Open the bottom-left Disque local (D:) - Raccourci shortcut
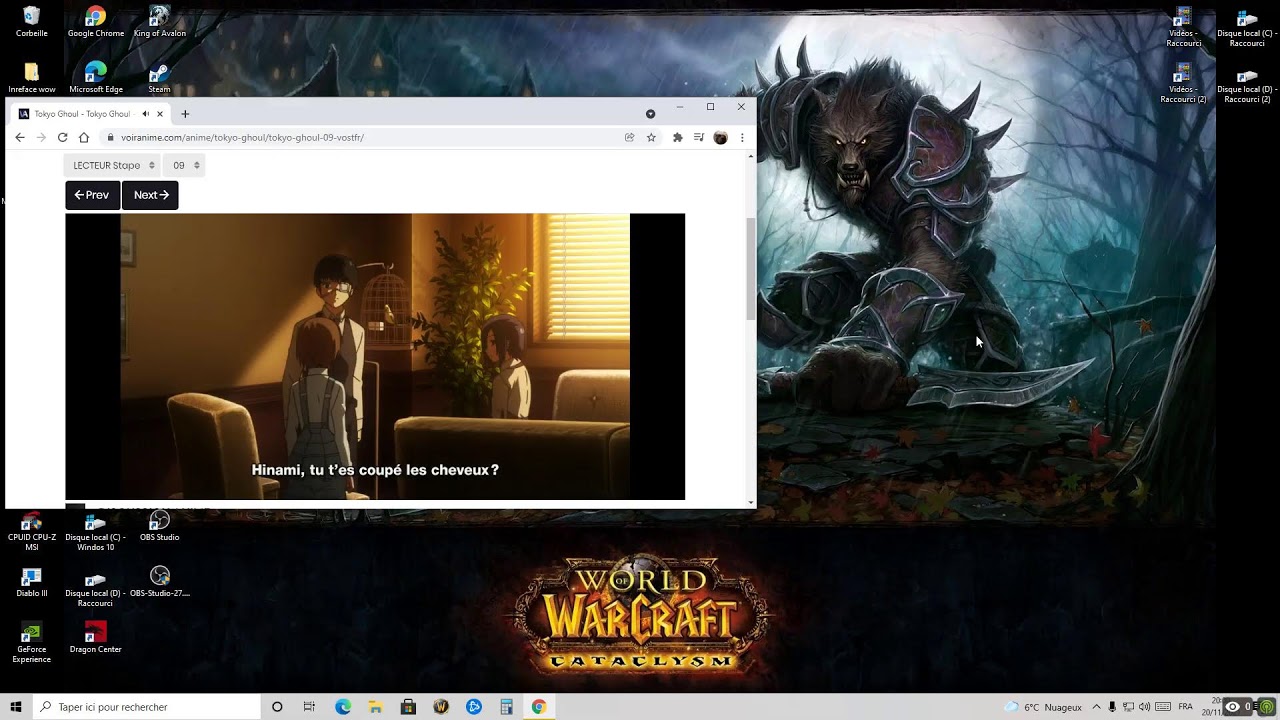 pos(96,588)
